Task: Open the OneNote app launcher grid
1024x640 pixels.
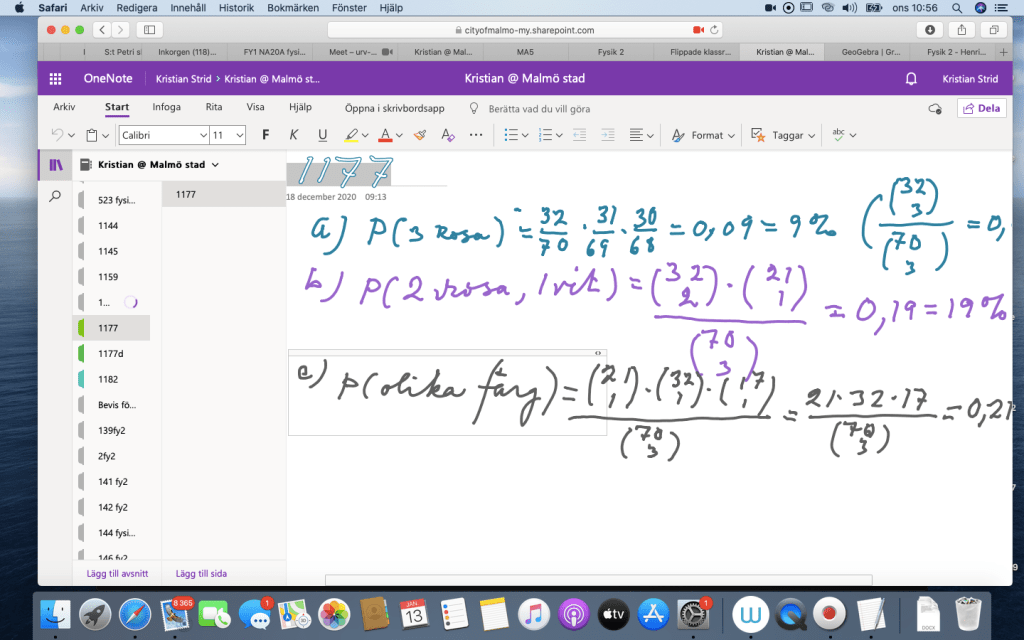Action: pyautogui.click(x=56, y=78)
